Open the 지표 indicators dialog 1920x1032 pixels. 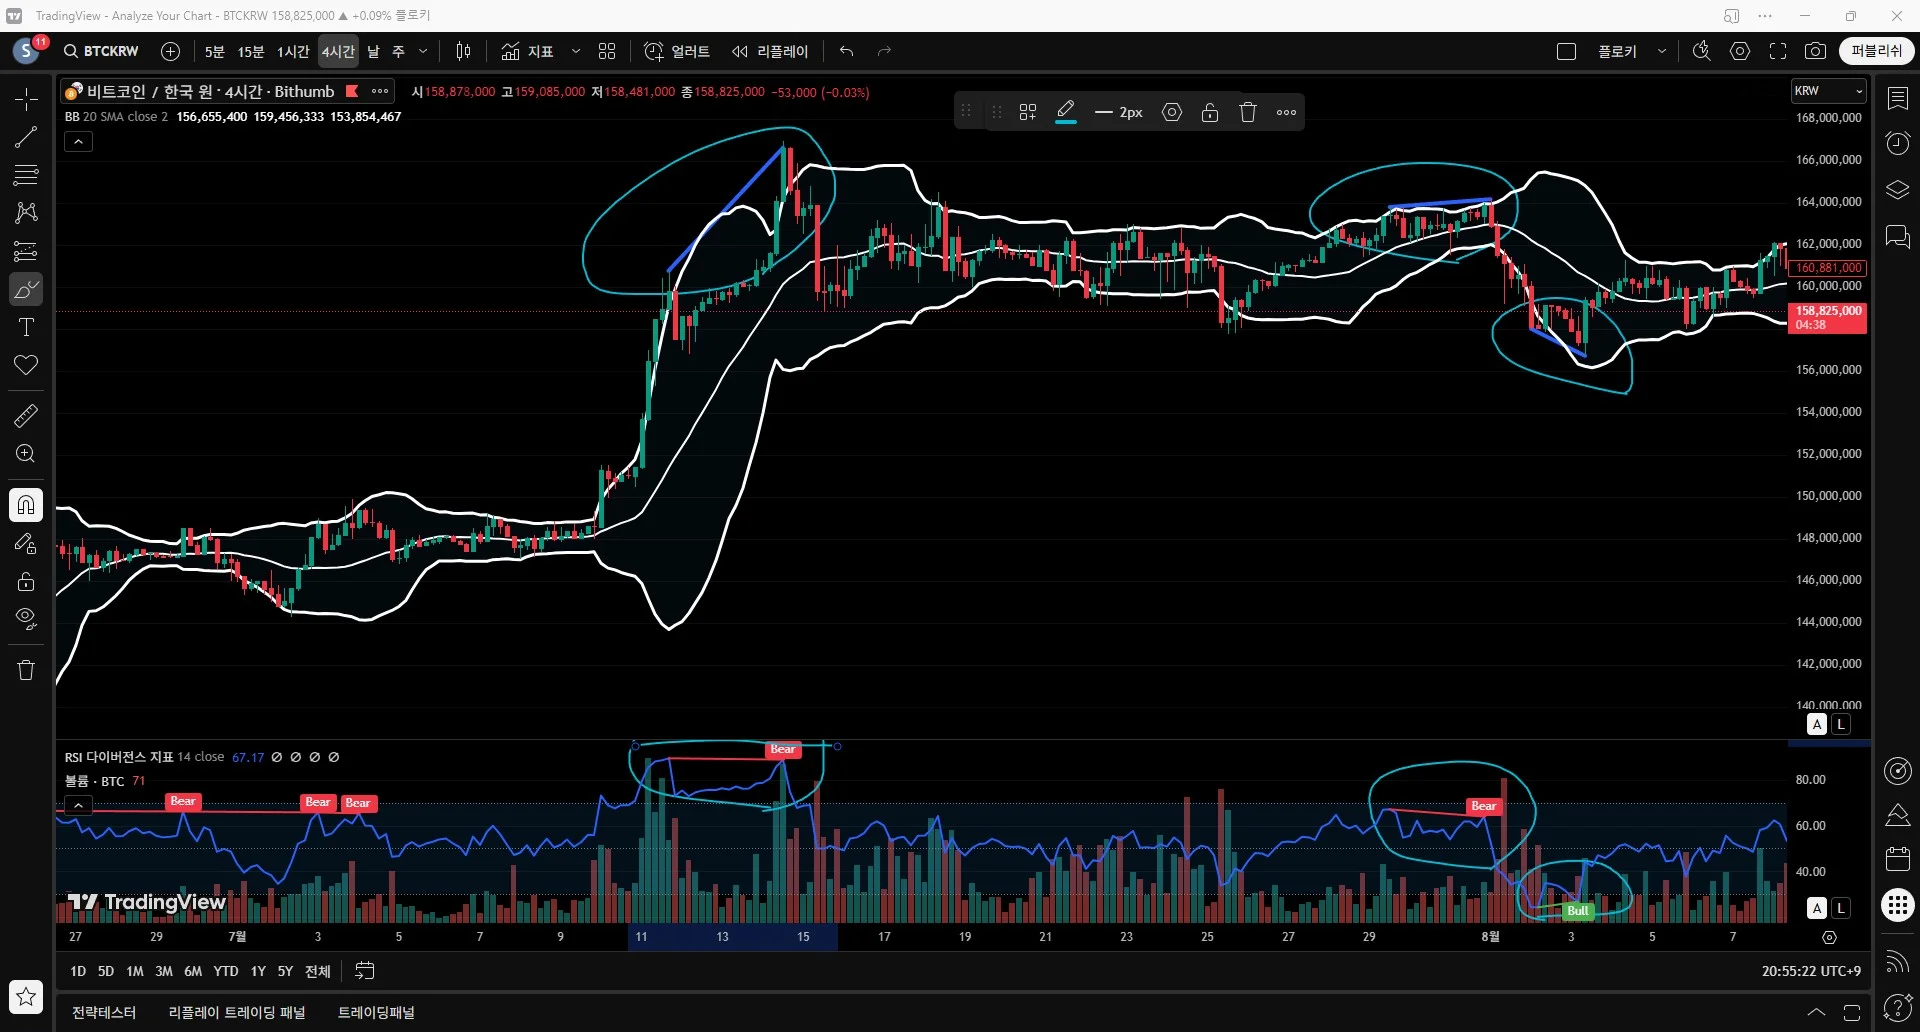tap(528, 51)
